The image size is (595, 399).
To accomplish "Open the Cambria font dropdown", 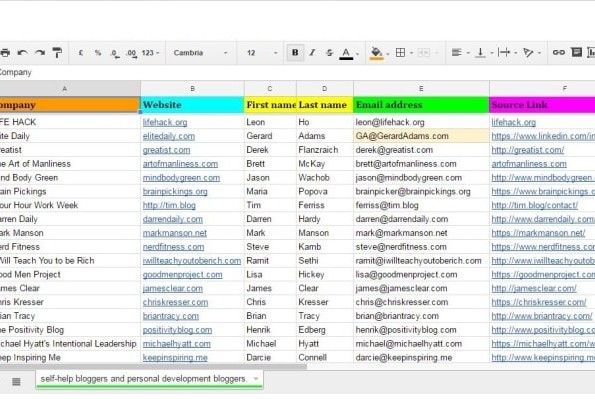I will click(x=200, y=53).
